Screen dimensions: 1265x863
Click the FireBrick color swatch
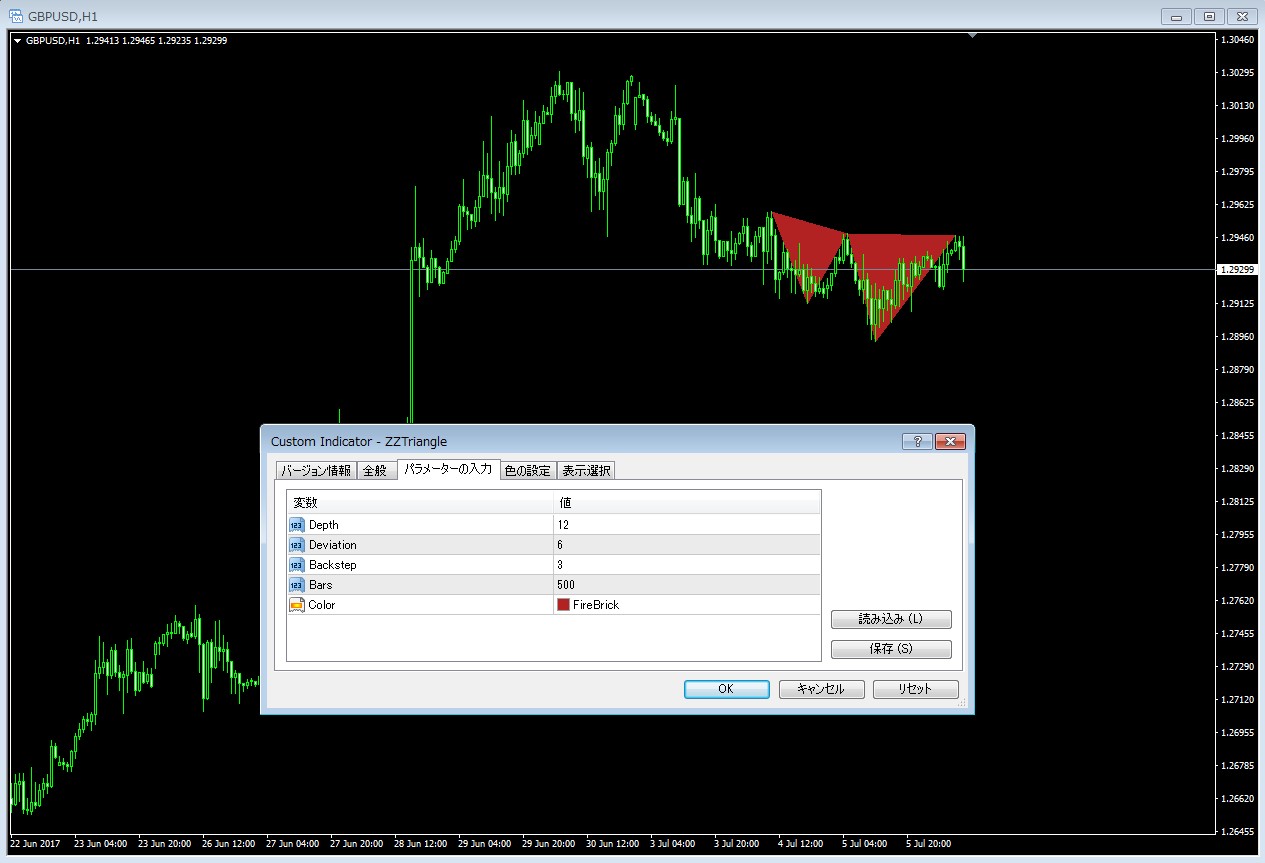tap(564, 605)
